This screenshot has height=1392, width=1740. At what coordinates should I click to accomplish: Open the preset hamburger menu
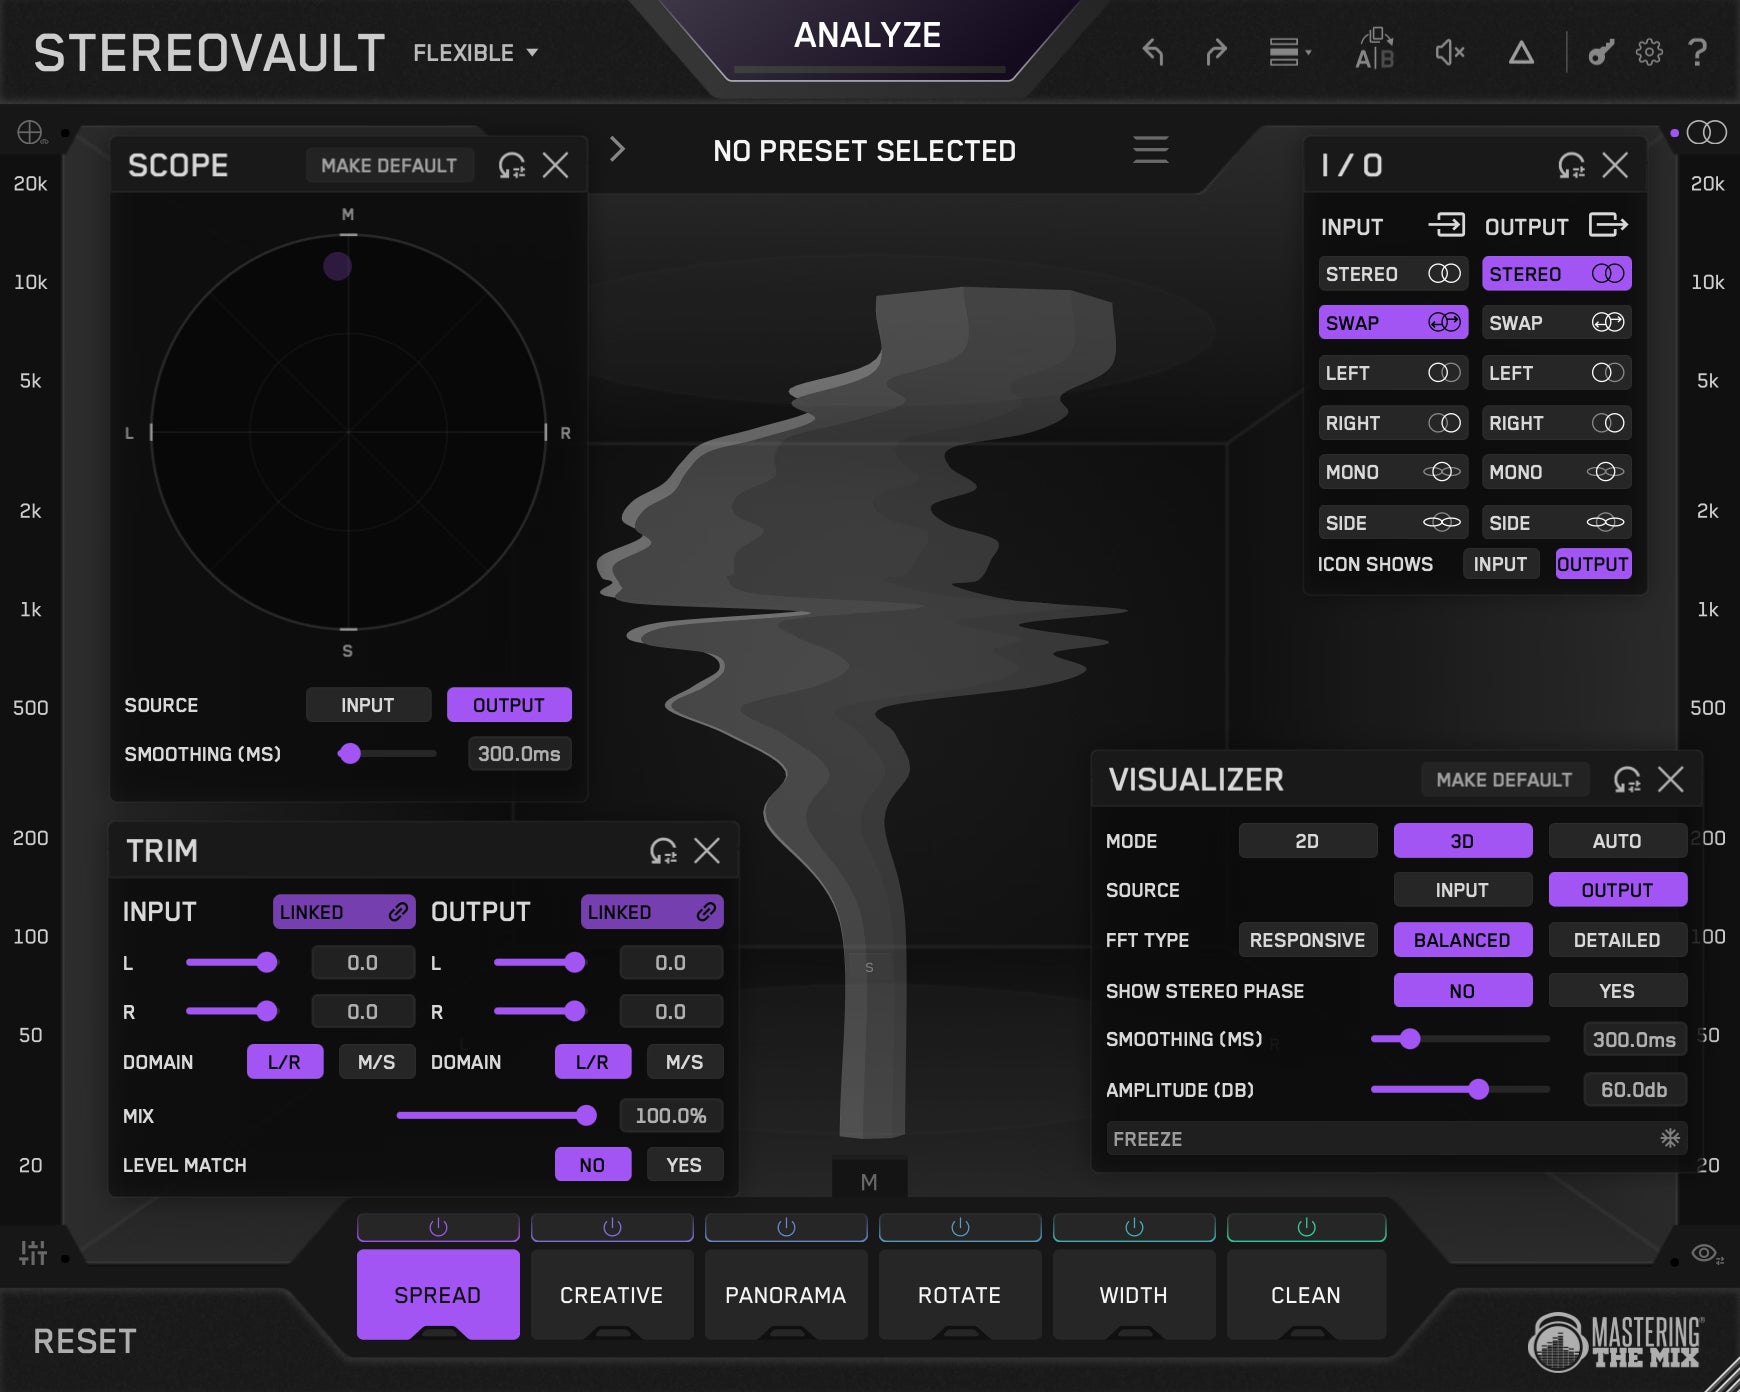(x=1151, y=150)
